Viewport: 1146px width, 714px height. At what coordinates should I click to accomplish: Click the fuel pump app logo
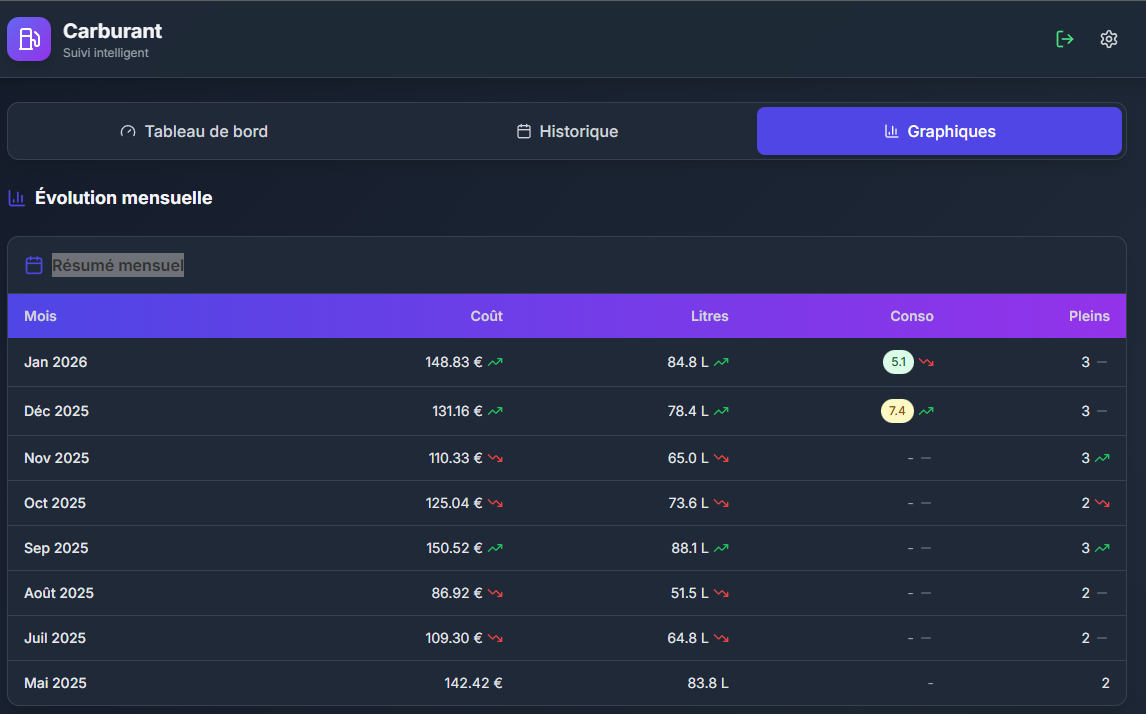click(x=29, y=40)
